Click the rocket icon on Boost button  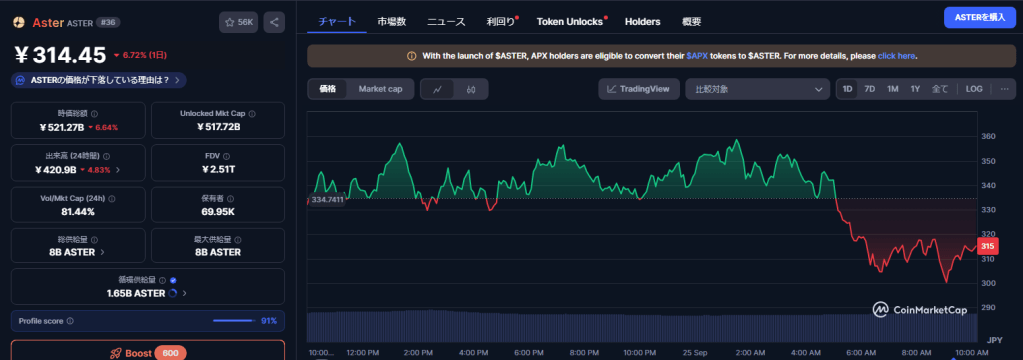click(115, 353)
